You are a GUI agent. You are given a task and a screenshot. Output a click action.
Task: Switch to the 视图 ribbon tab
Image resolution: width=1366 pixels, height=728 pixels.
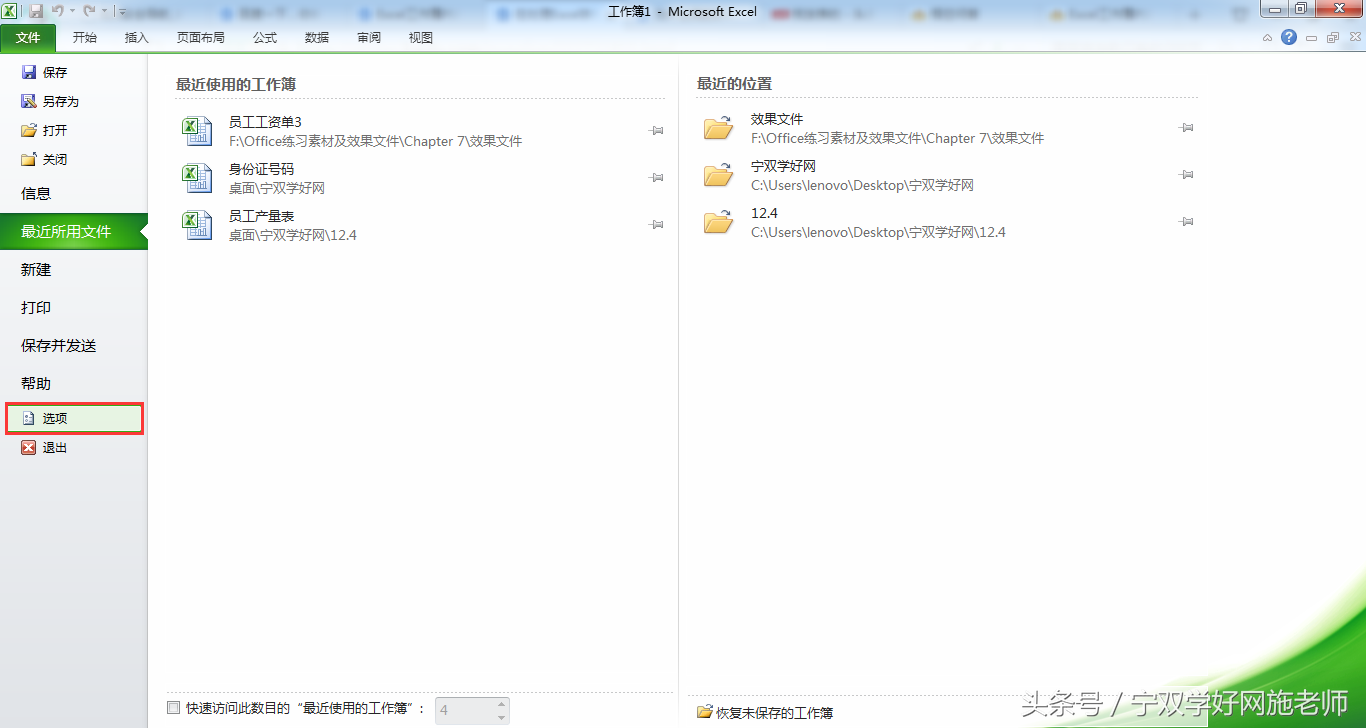point(421,38)
